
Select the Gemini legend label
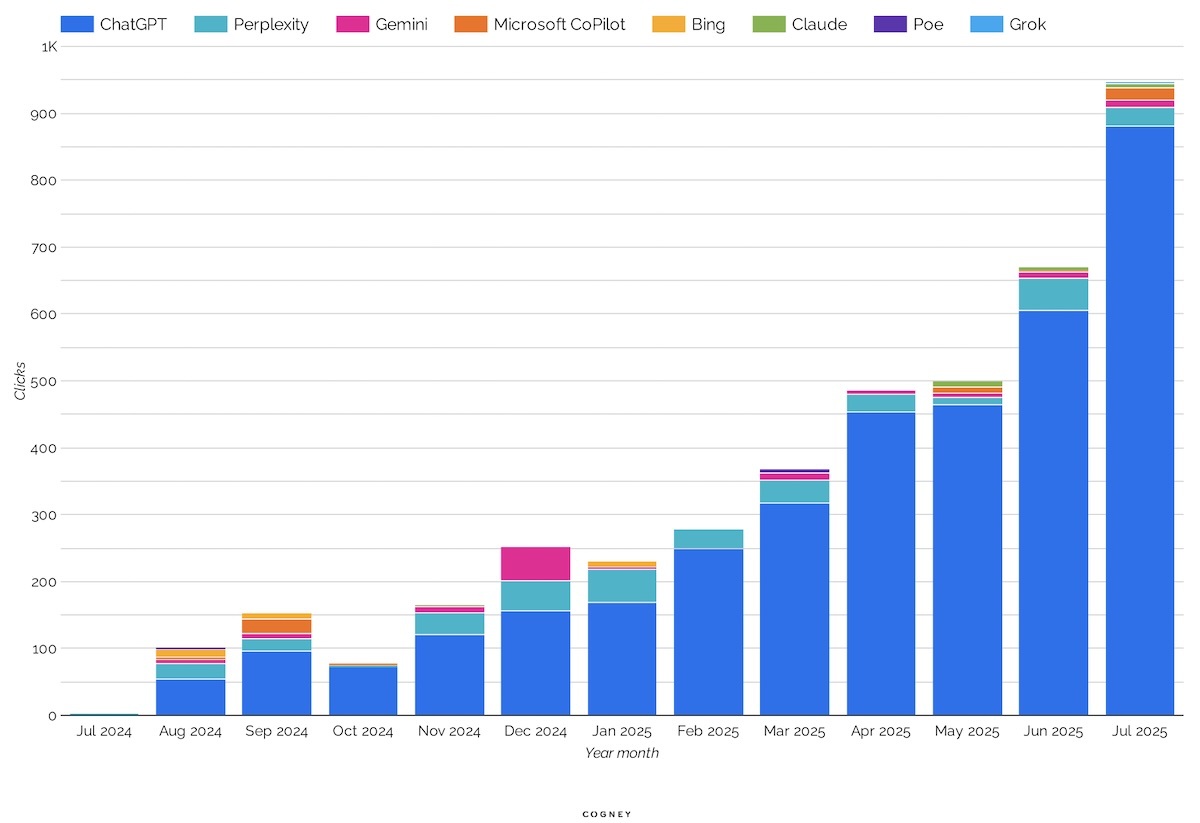click(x=401, y=24)
